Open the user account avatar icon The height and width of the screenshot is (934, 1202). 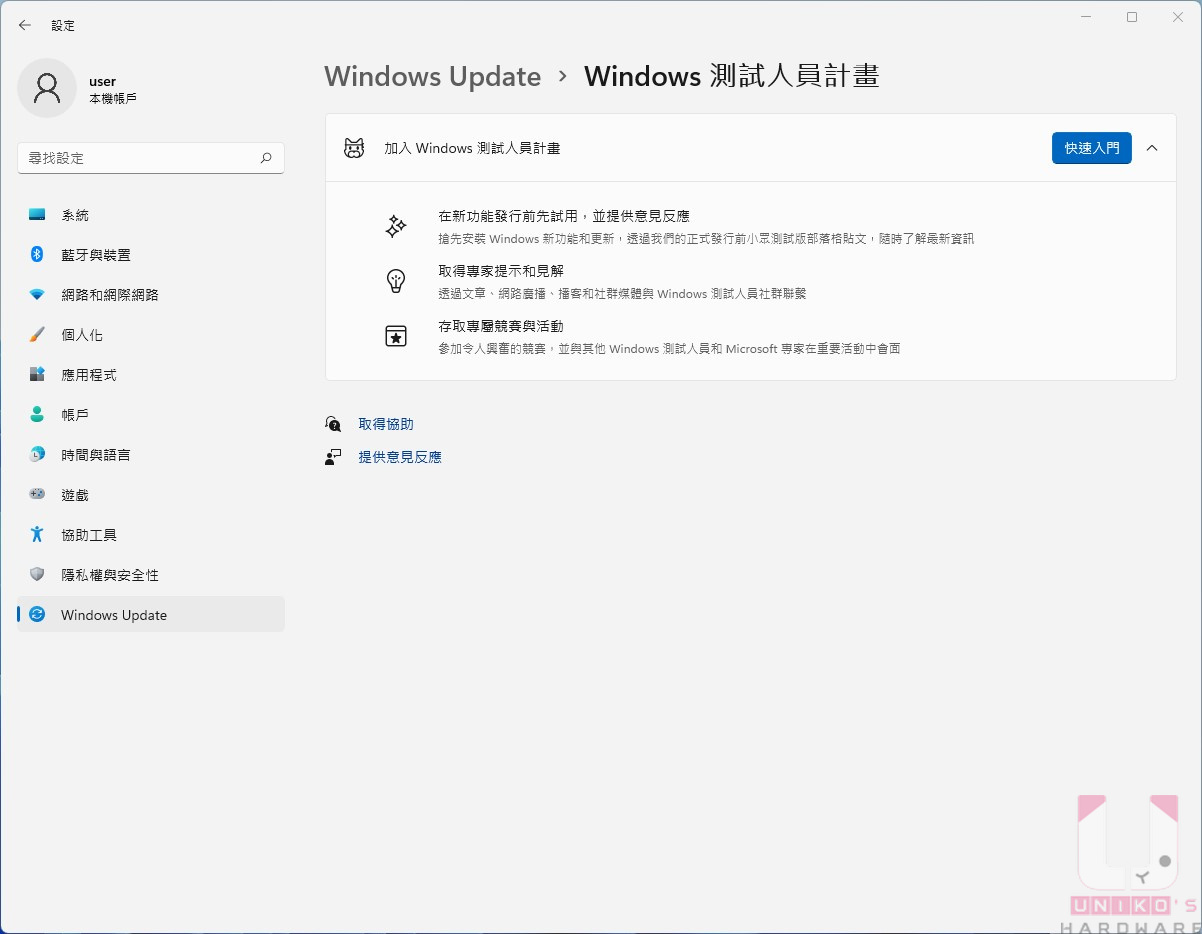tap(47, 88)
